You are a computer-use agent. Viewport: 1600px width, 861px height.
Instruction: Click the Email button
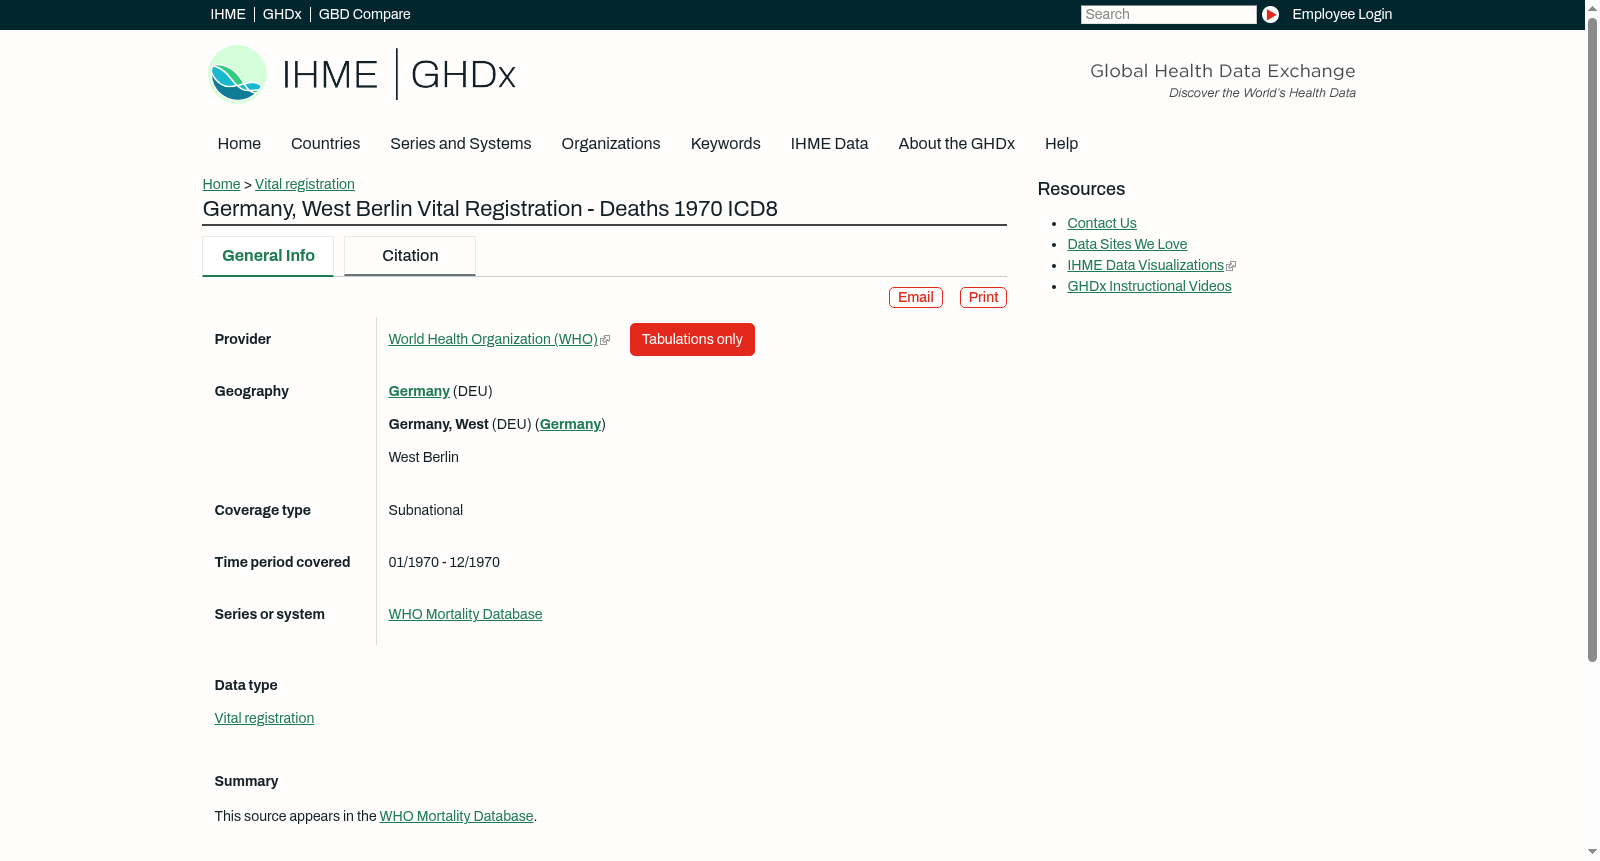[x=916, y=297]
